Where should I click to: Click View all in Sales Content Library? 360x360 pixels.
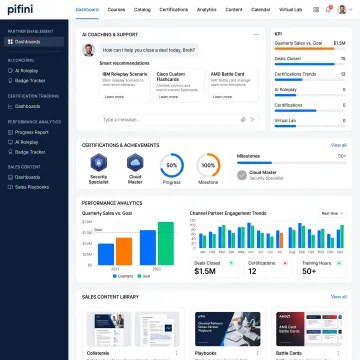pyautogui.click(x=339, y=297)
